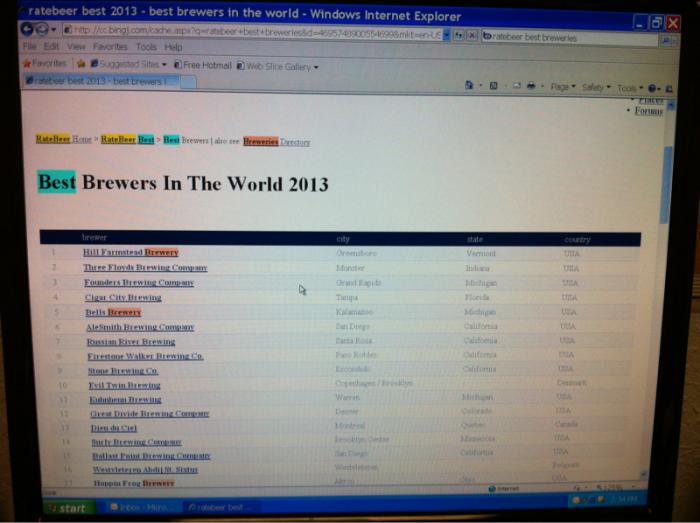
Task: Click the Print icon
Action: pos(531,86)
